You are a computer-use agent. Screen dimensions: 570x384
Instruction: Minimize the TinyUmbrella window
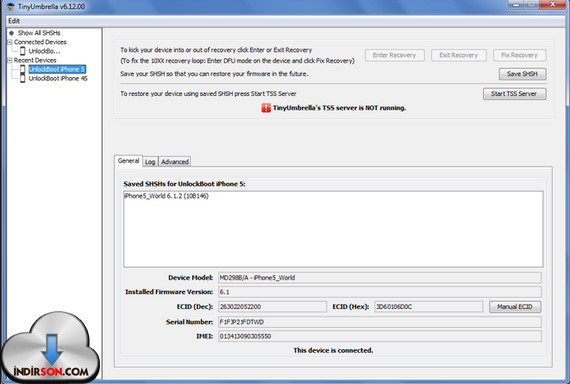[x=516, y=5]
